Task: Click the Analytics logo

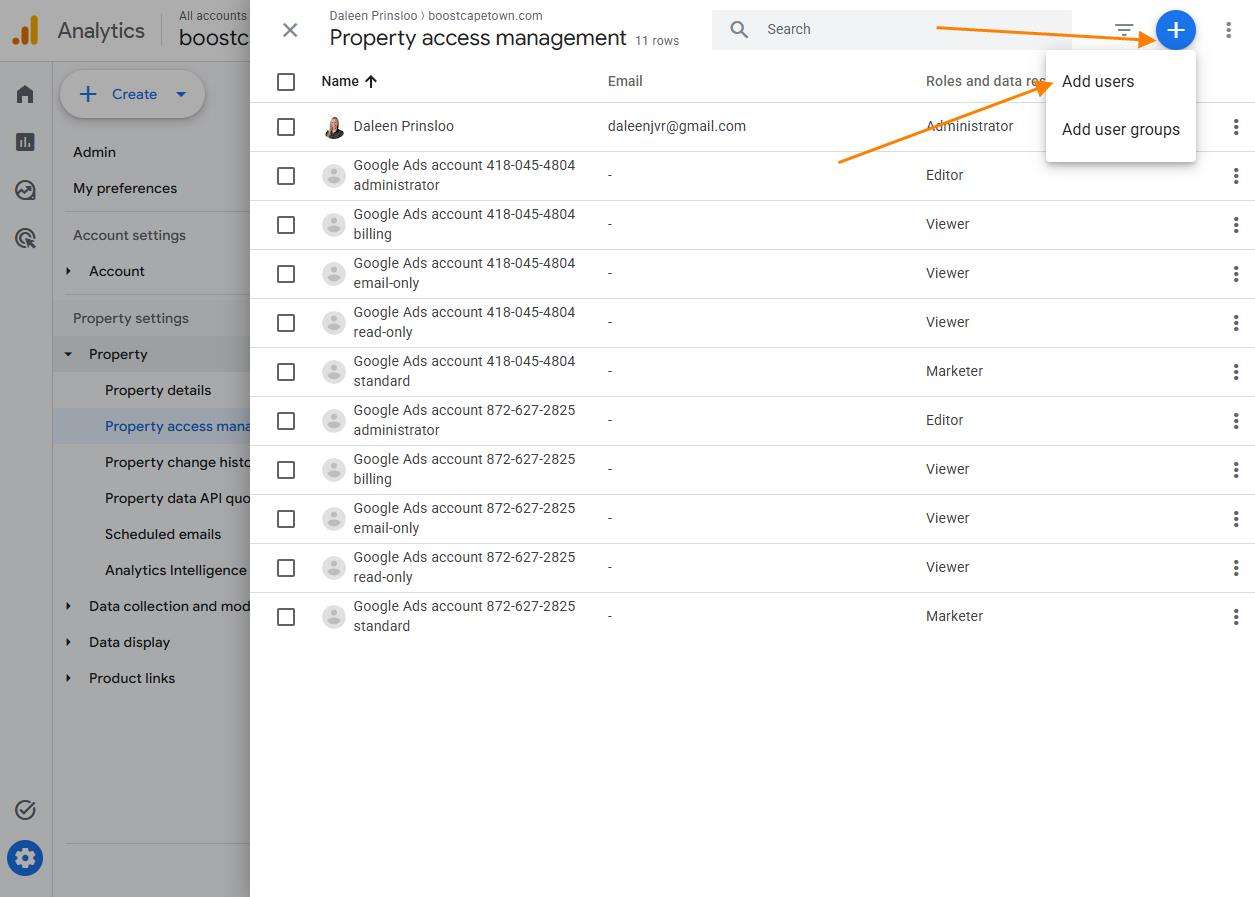Action: click(x=25, y=30)
